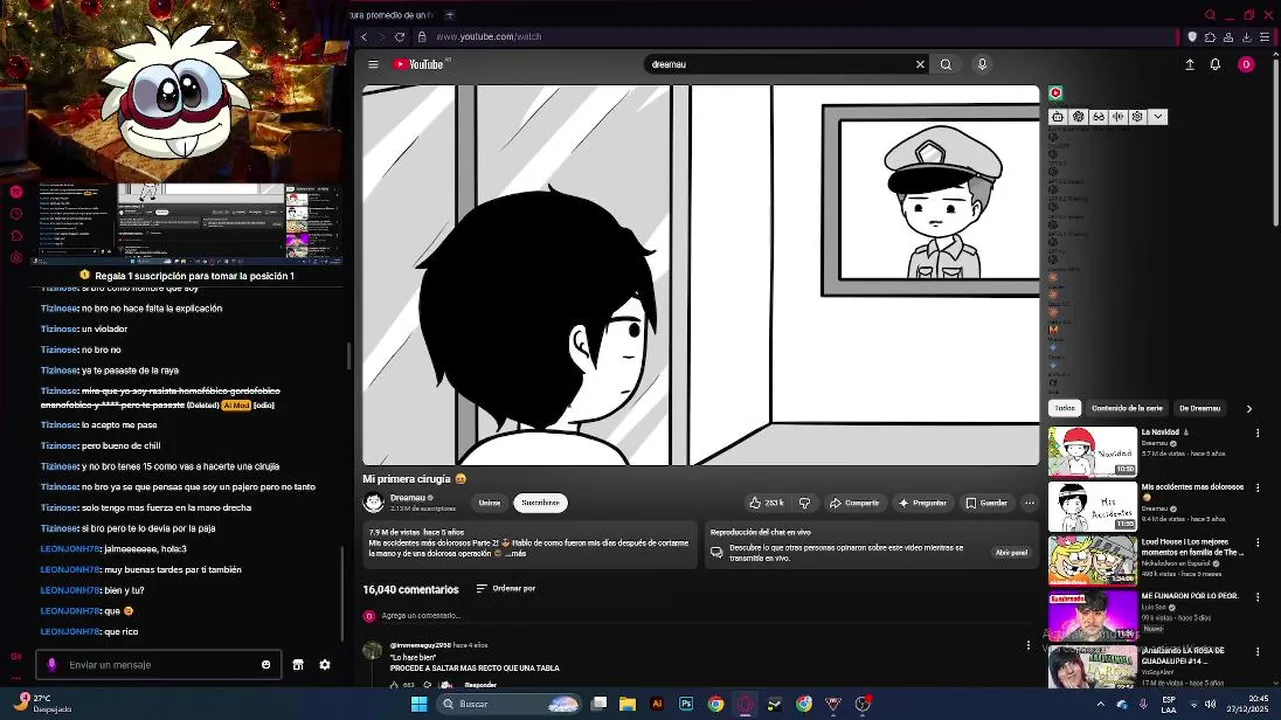Click the 'Suscribirse' button
This screenshot has height=720, width=1281.
tap(540, 503)
